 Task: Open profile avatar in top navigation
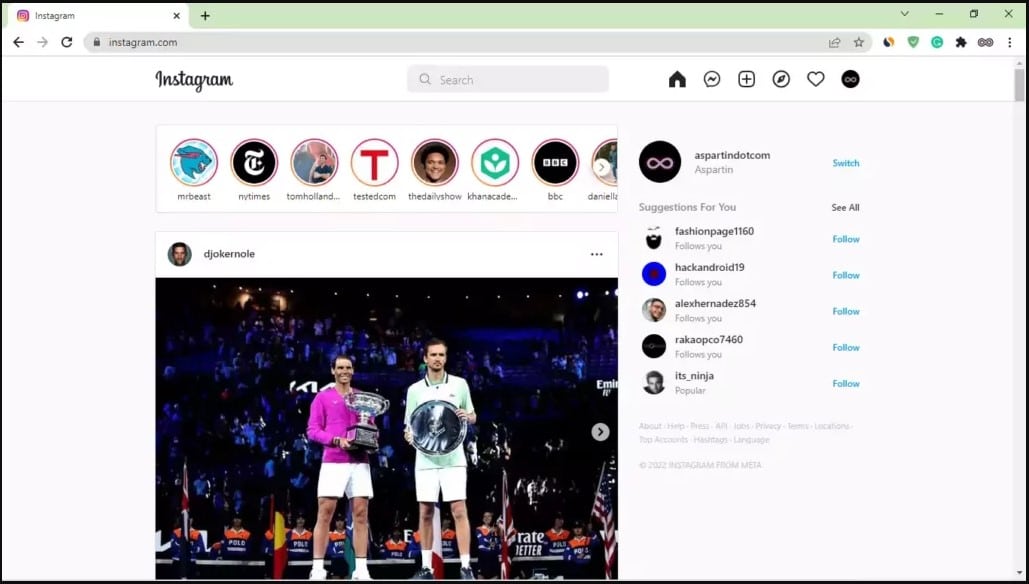pyautogui.click(x=850, y=80)
